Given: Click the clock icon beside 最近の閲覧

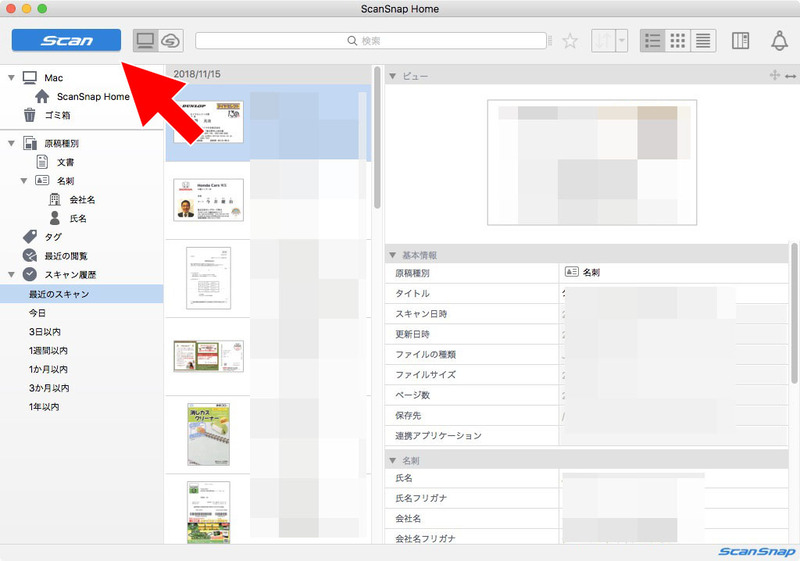Looking at the screenshot, I should 30,256.
